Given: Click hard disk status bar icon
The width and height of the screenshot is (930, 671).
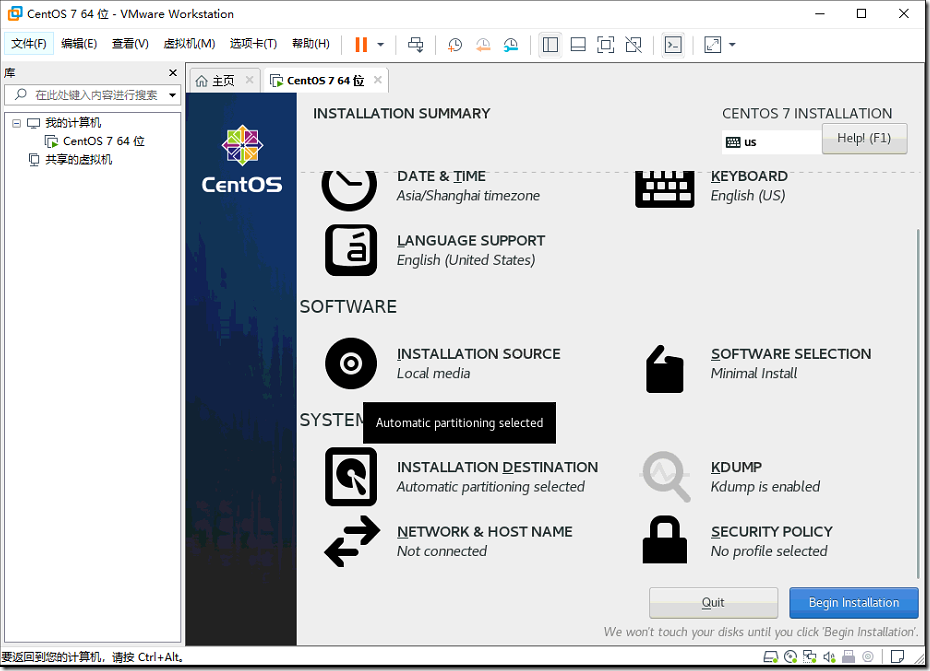Looking at the screenshot, I should (770, 657).
